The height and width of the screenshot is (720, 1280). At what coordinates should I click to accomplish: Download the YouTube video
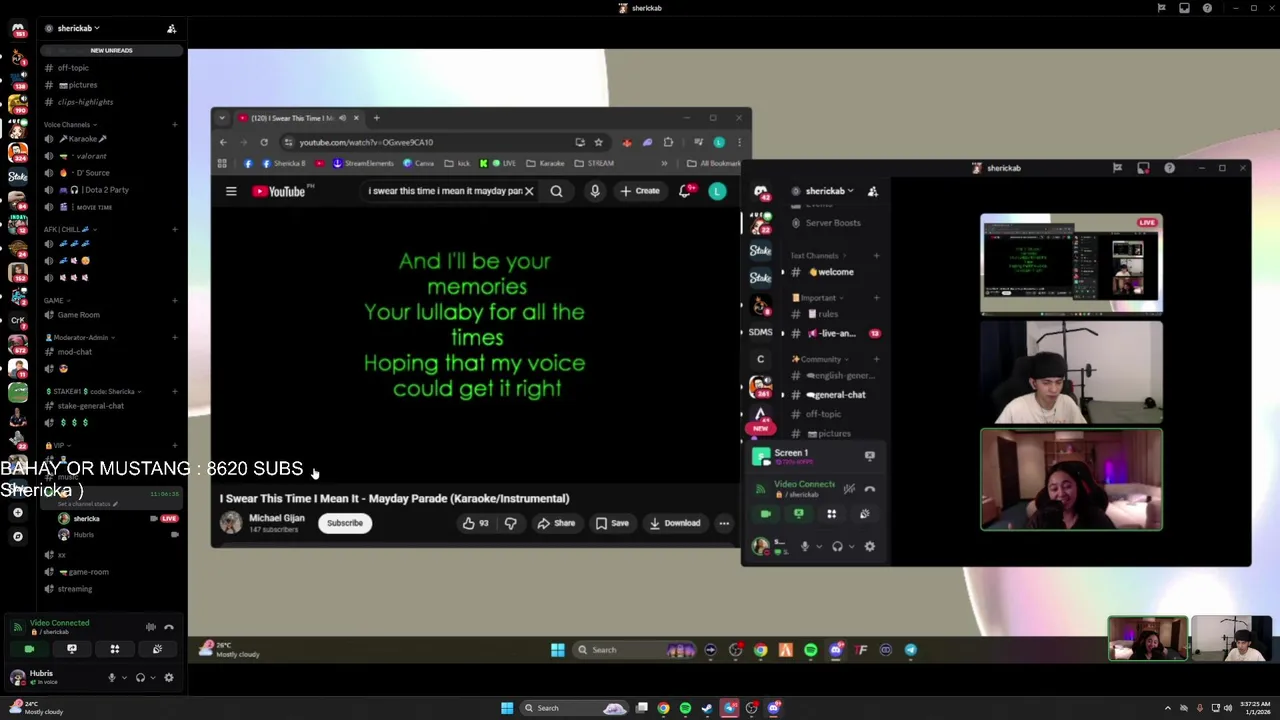(x=674, y=523)
